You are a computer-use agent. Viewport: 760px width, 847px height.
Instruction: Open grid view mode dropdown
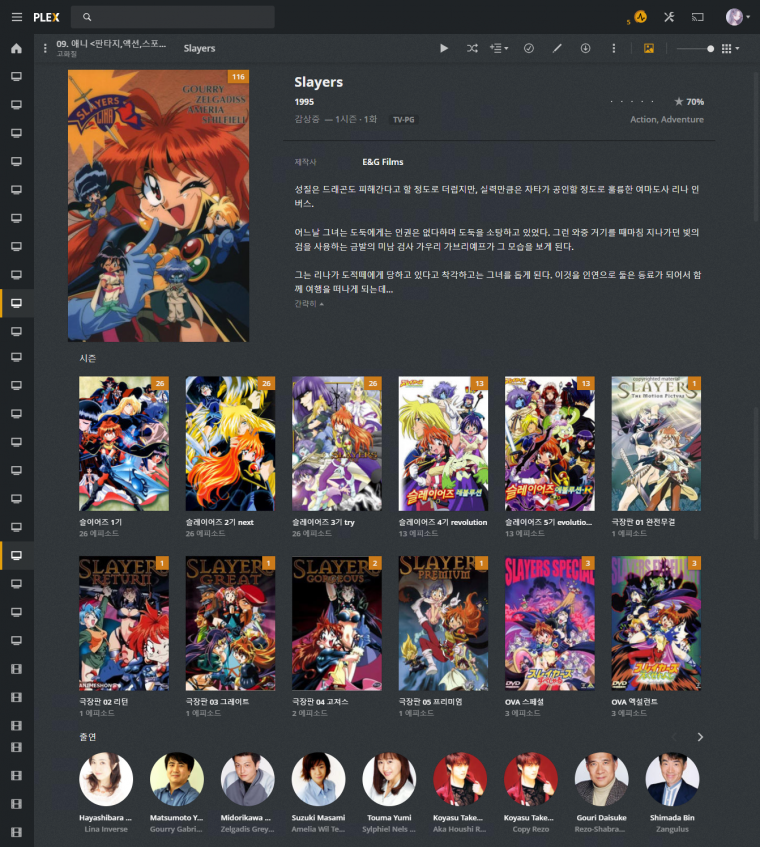tap(730, 49)
